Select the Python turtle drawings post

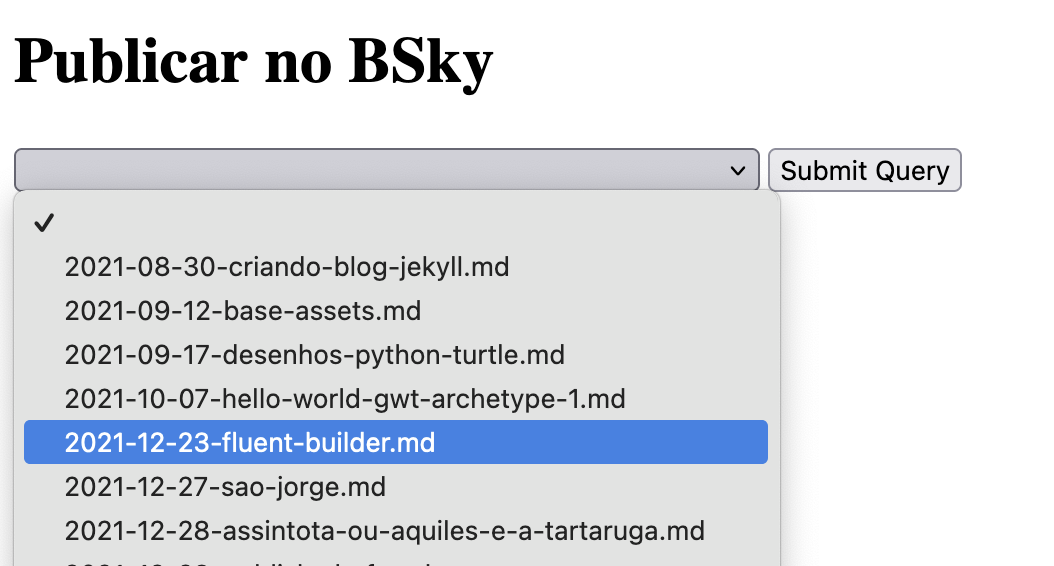(x=315, y=355)
